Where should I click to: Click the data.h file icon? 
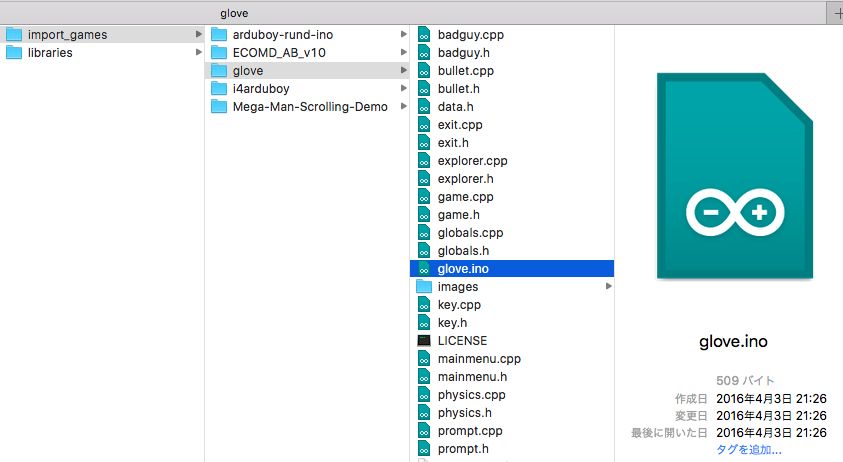pos(424,107)
